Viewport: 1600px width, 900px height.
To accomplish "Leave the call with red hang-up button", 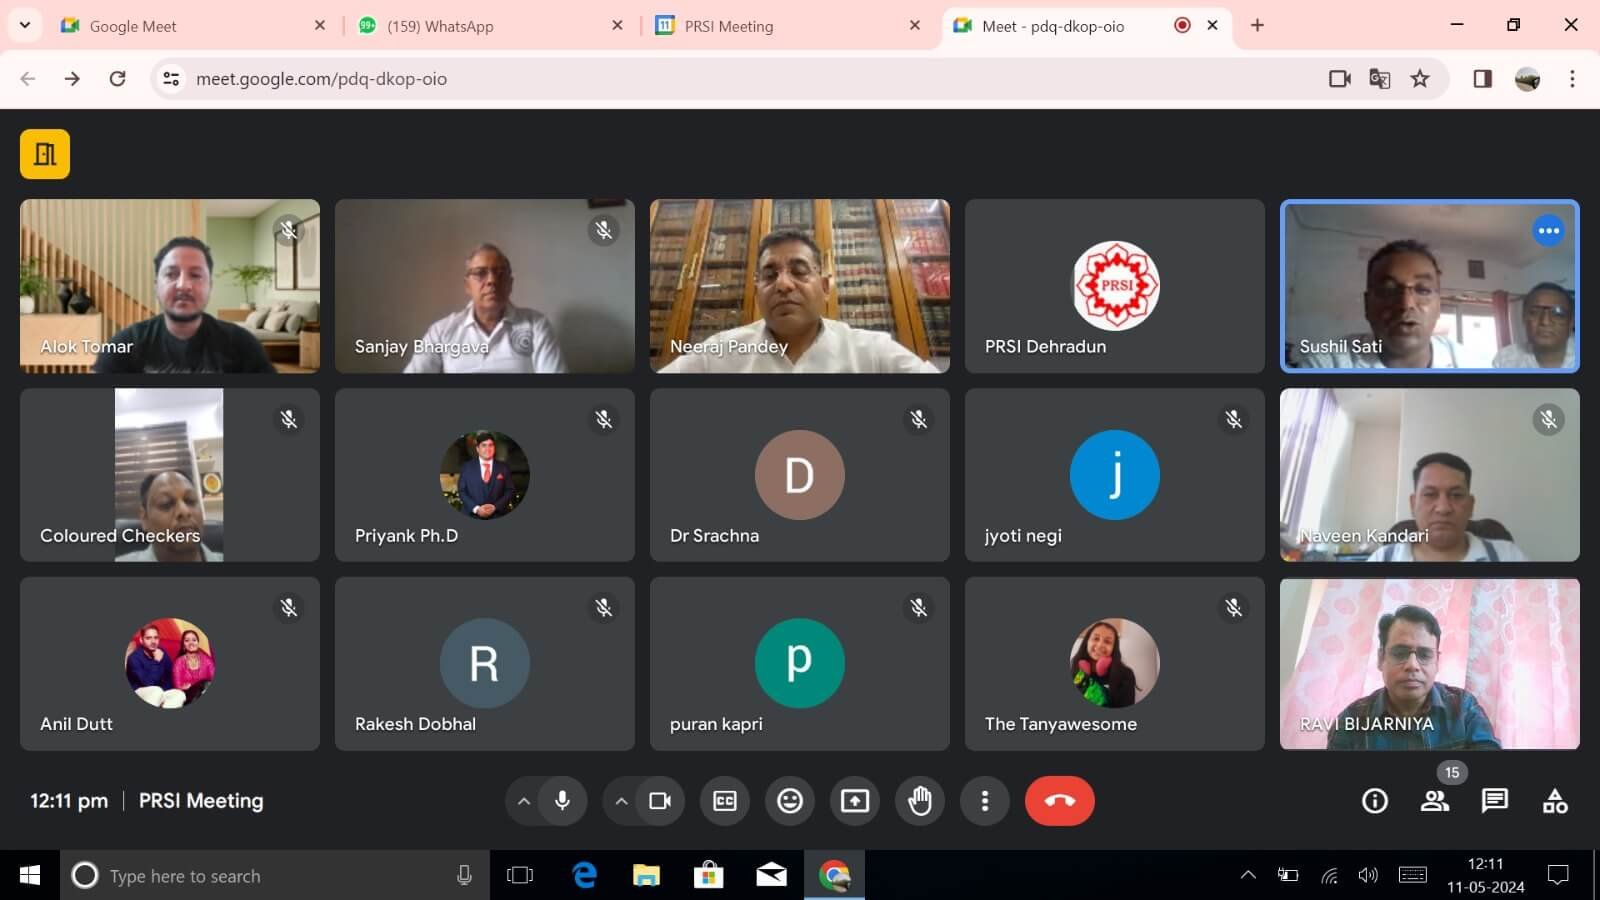I will pyautogui.click(x=1059, y=801).
